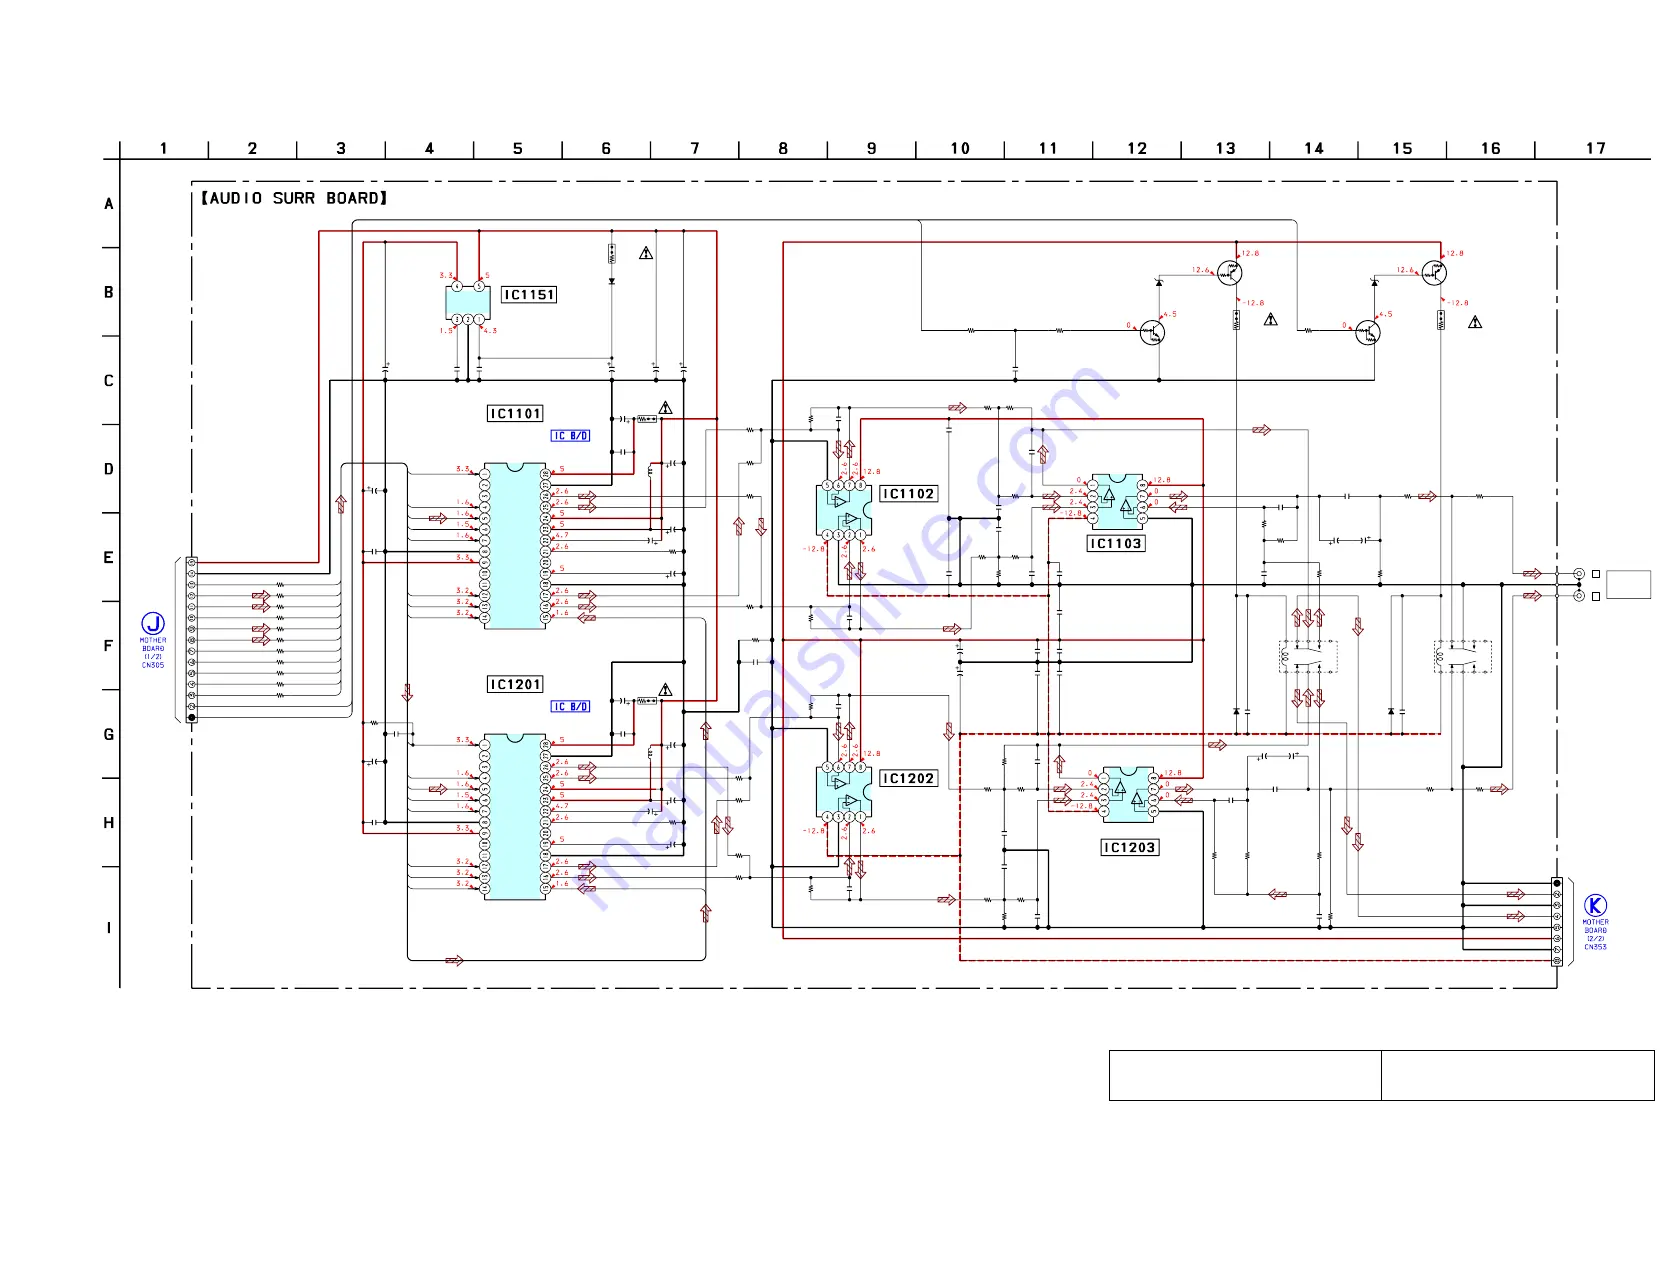
Task: Click the IC1103 chip symbol
Action: coord(1118,502)
